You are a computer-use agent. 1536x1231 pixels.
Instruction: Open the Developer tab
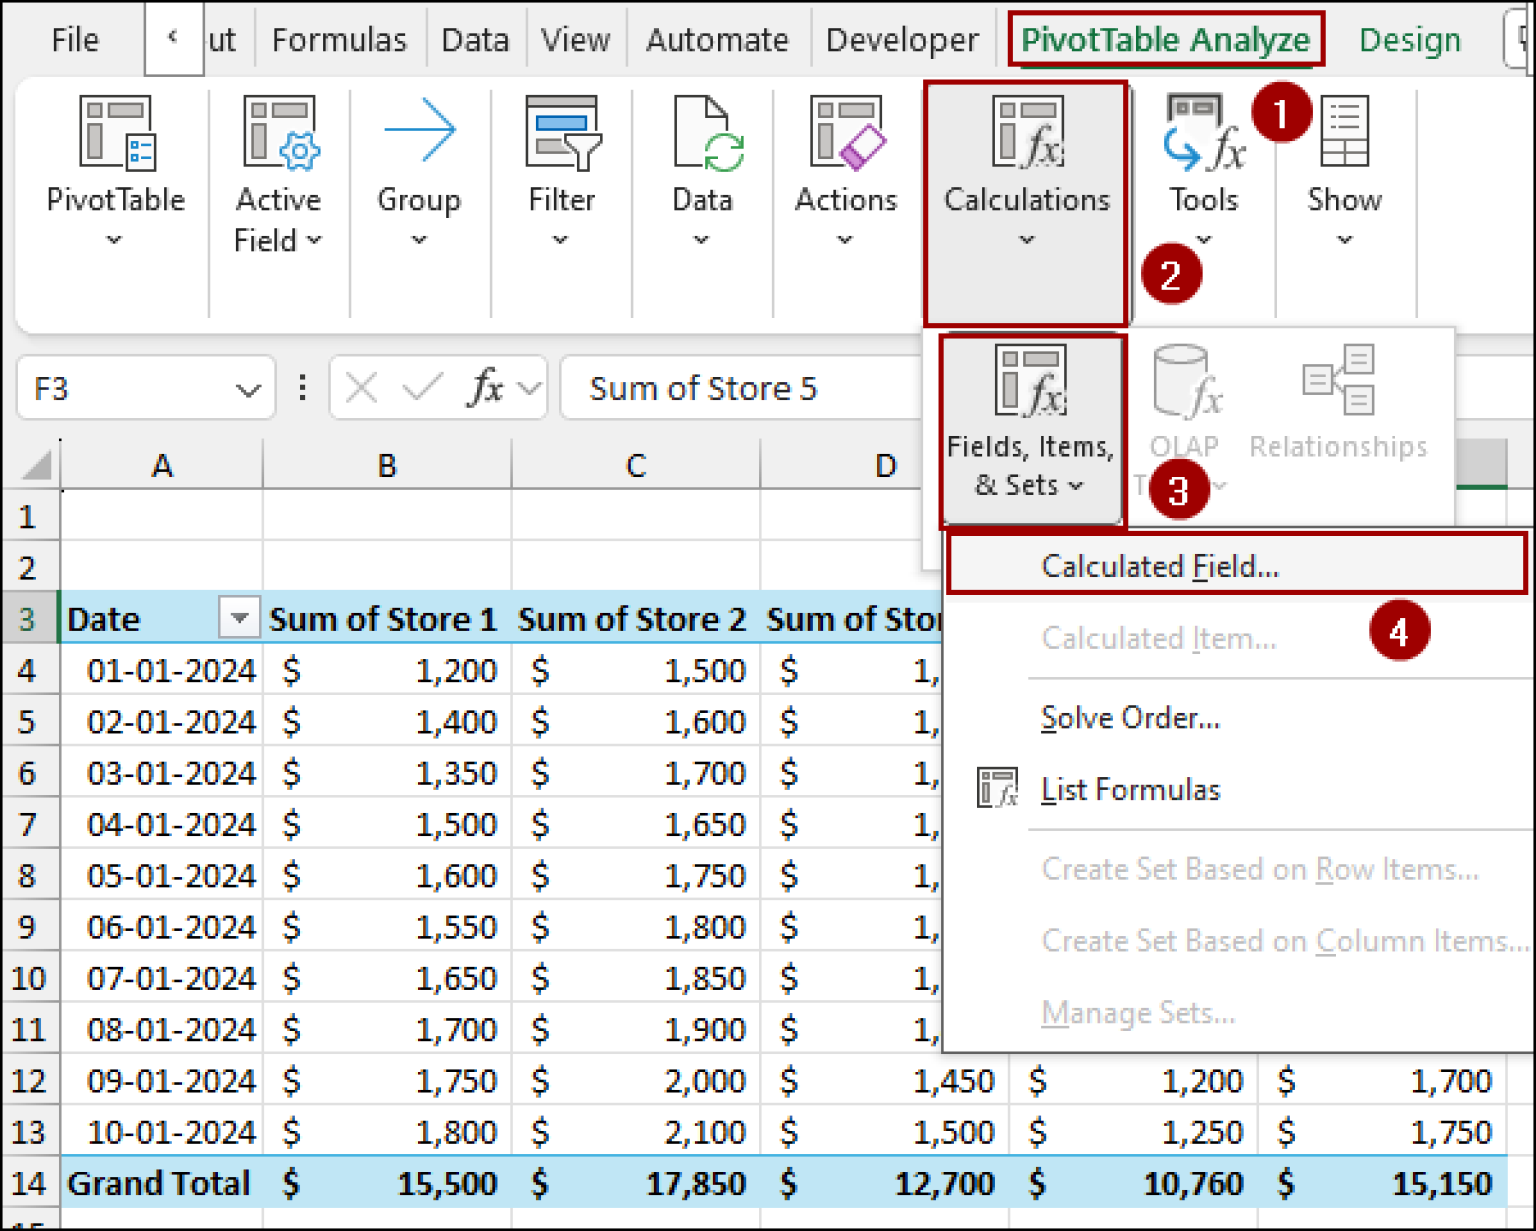[900, 40]
